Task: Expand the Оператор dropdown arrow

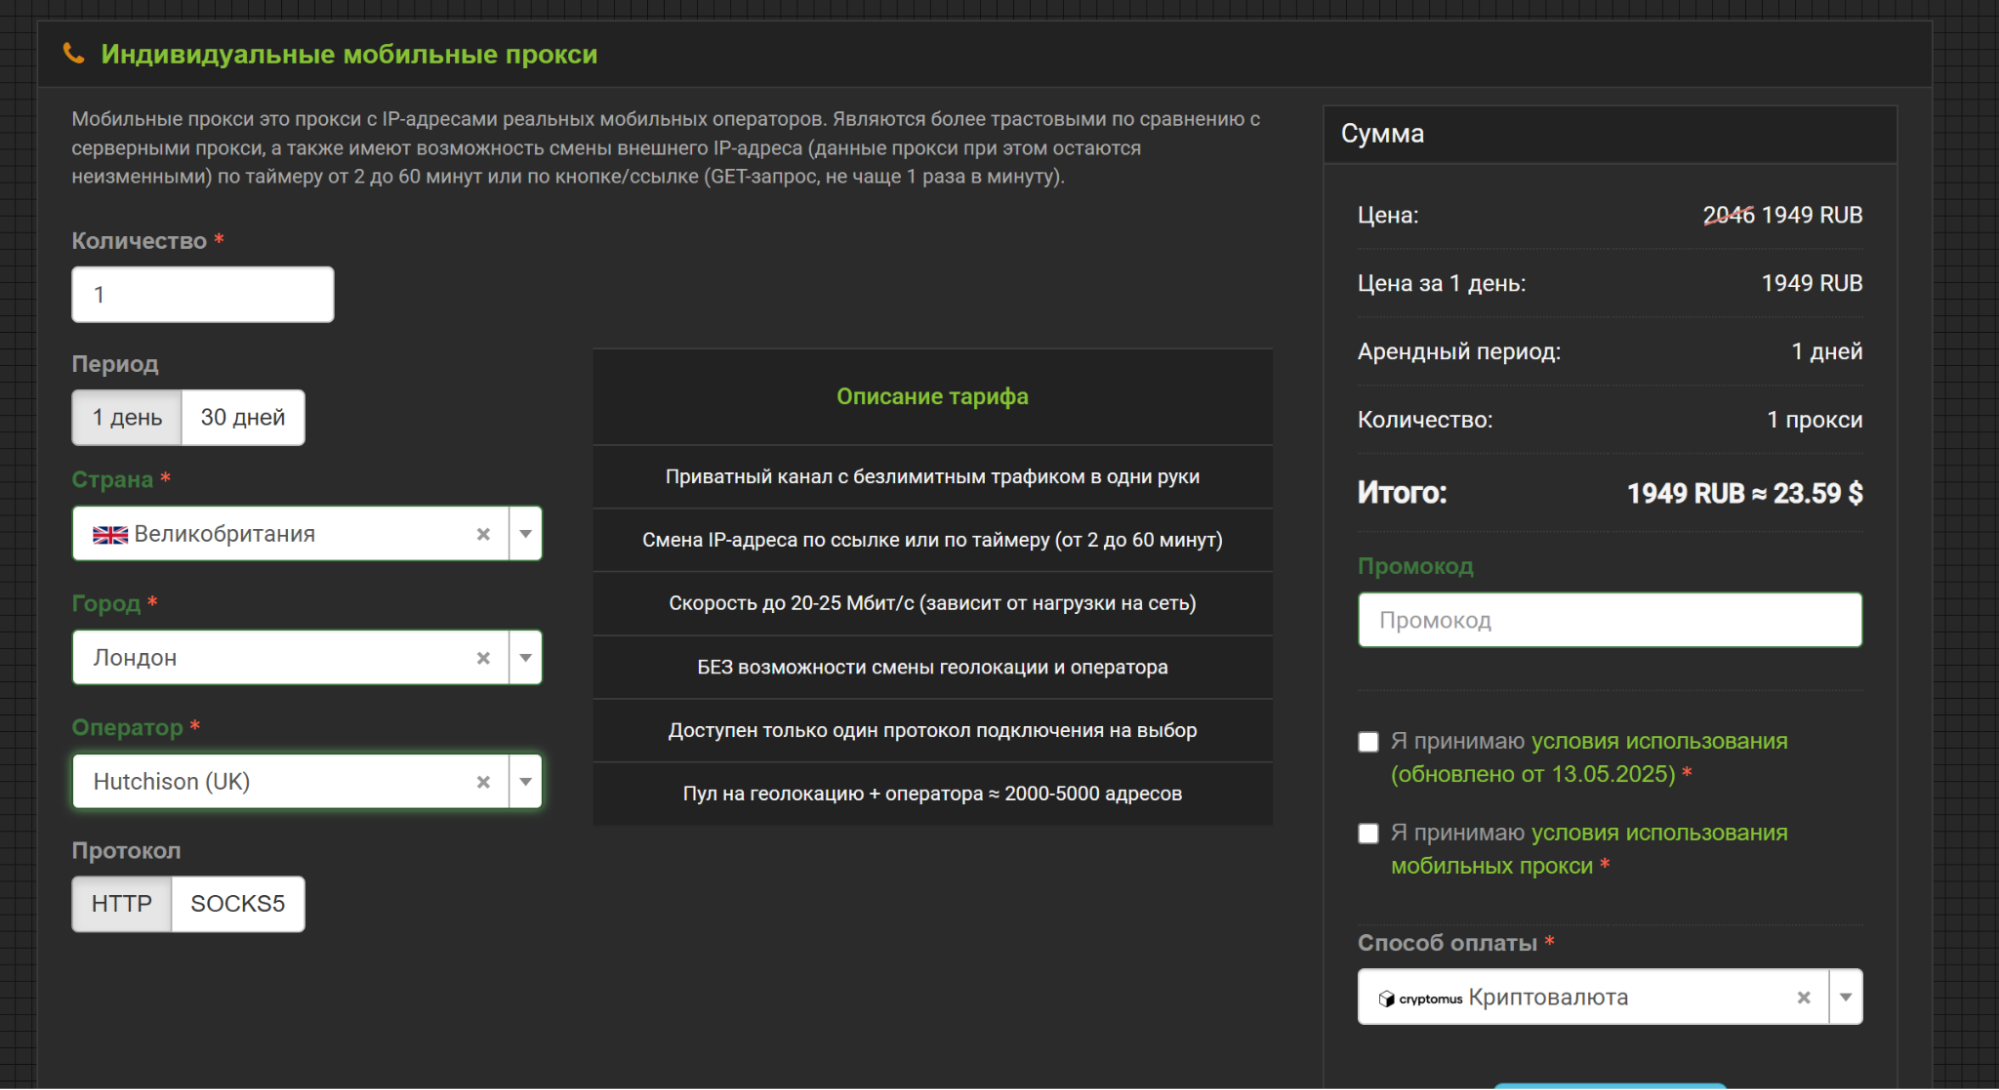Action: (x=525, y=782)
